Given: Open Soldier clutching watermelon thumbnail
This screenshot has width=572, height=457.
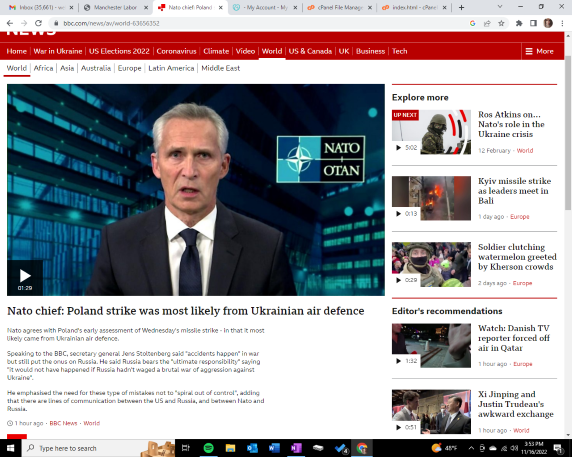Looking at the screenshot, I should coord(431,264).
